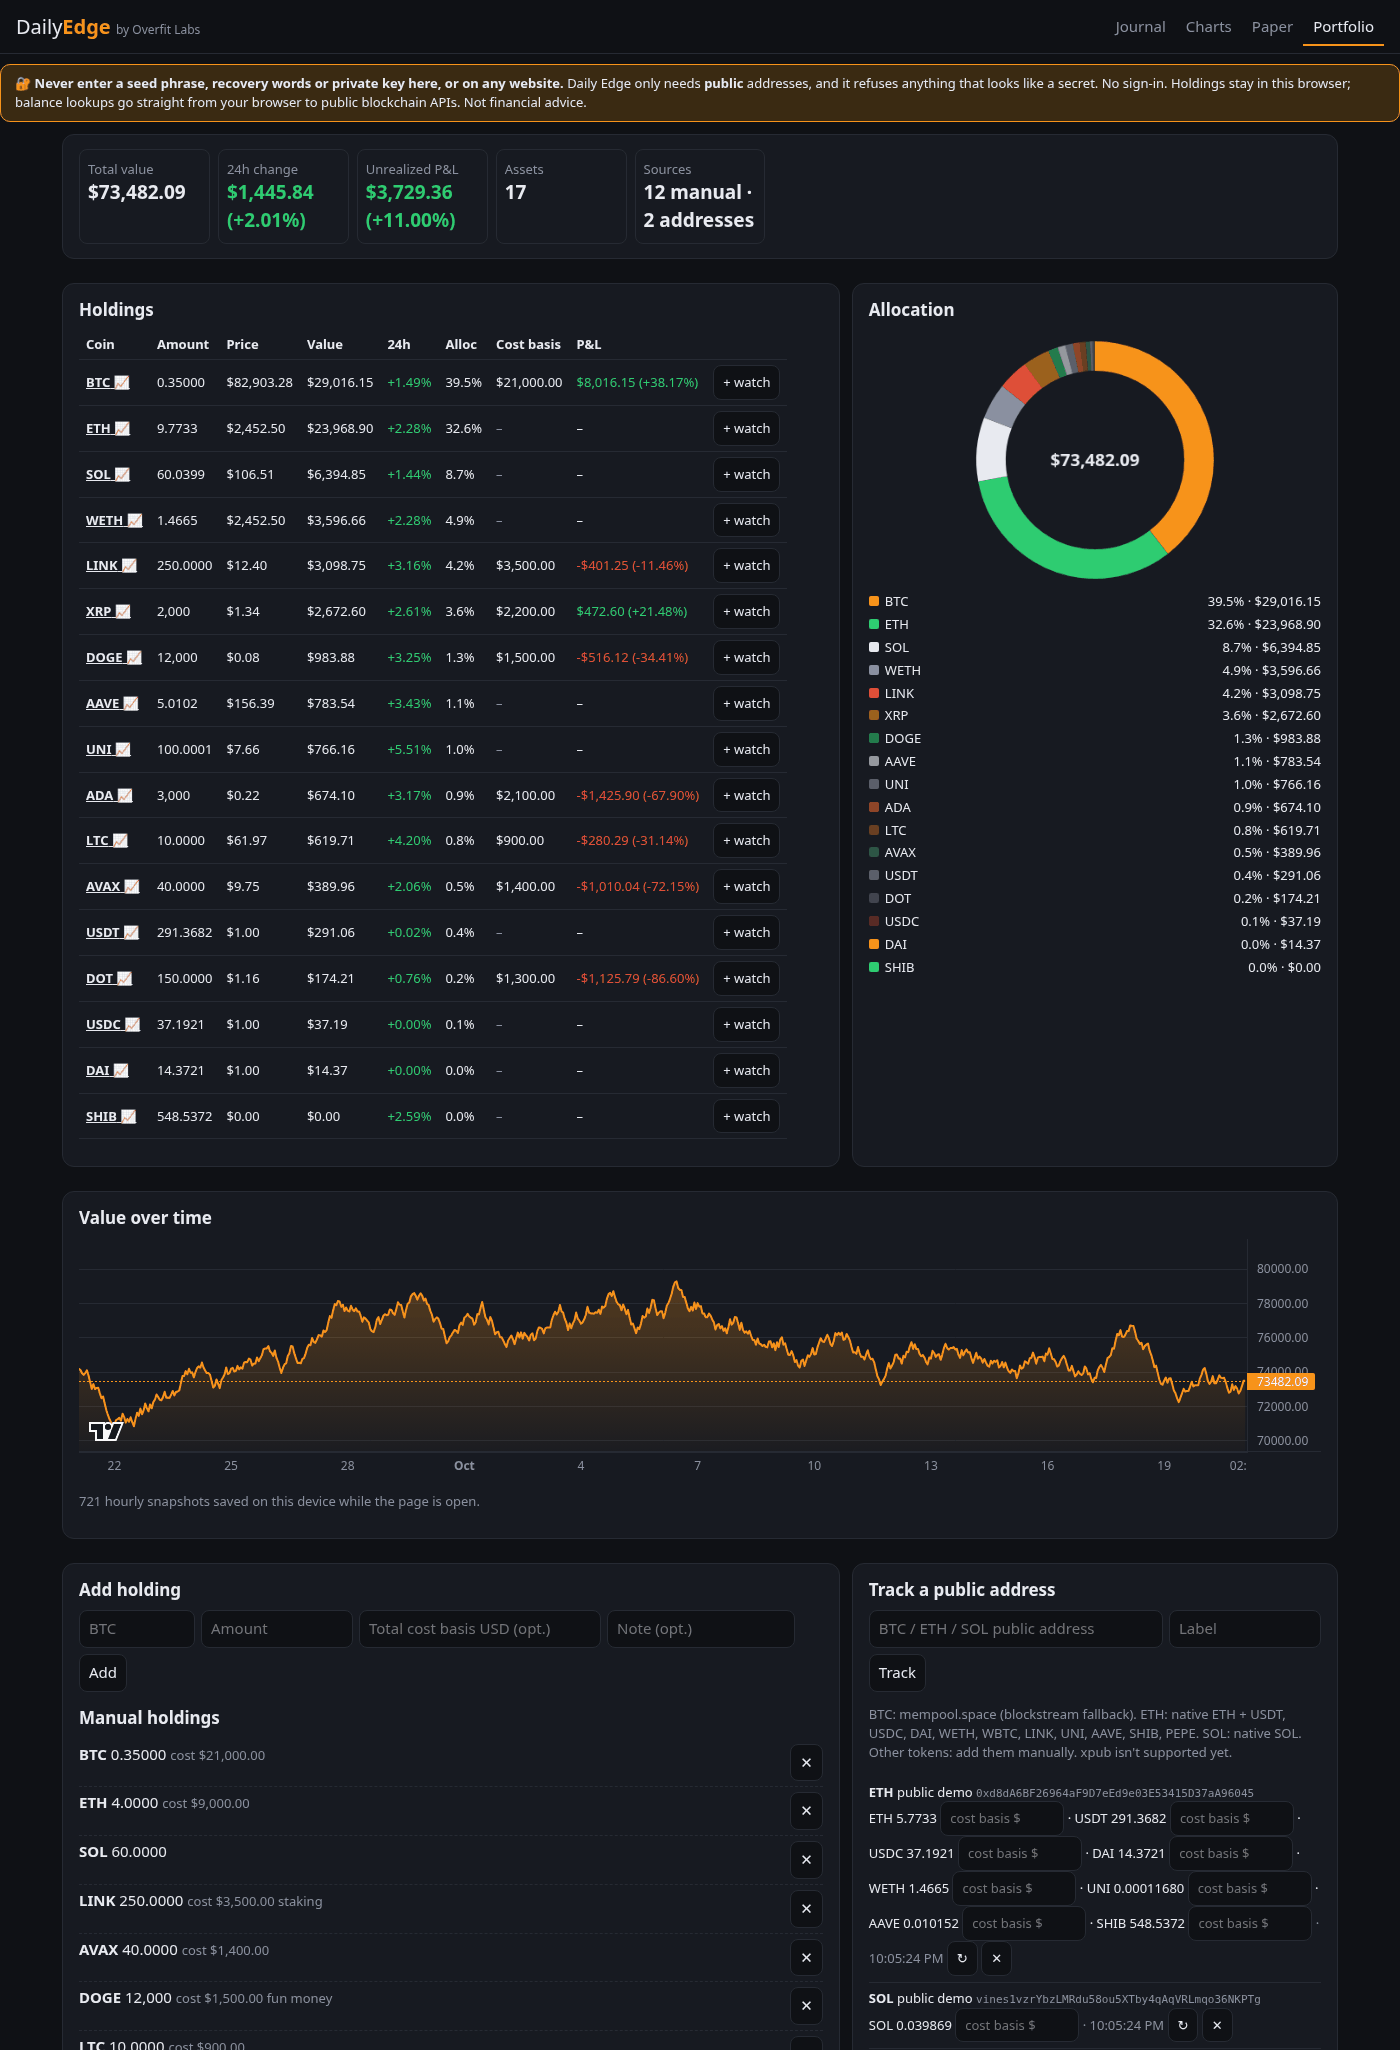The height and width of the screenshot is (2050, 1400).
Task: Click the TradingView logo on chart
Action: click(x=106, y=1431)
